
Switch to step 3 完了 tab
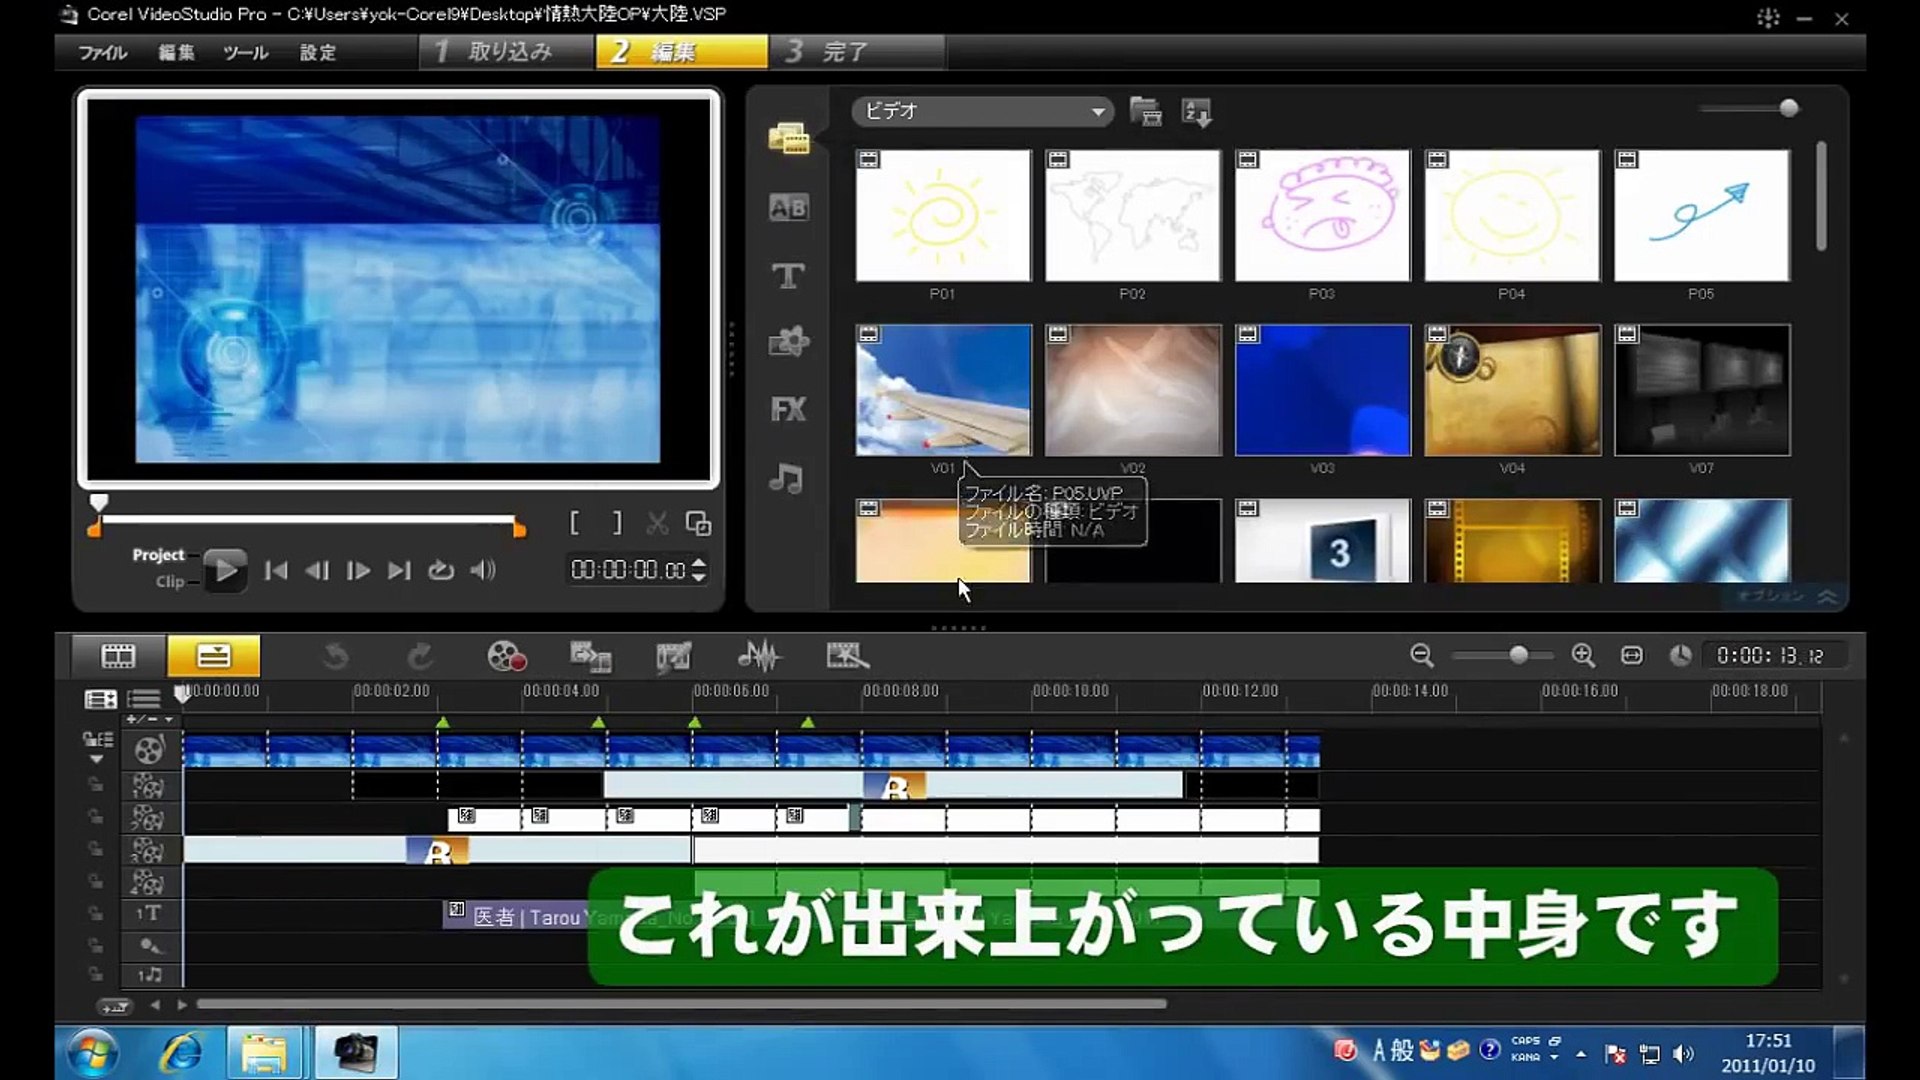click(x=857, y=52)
